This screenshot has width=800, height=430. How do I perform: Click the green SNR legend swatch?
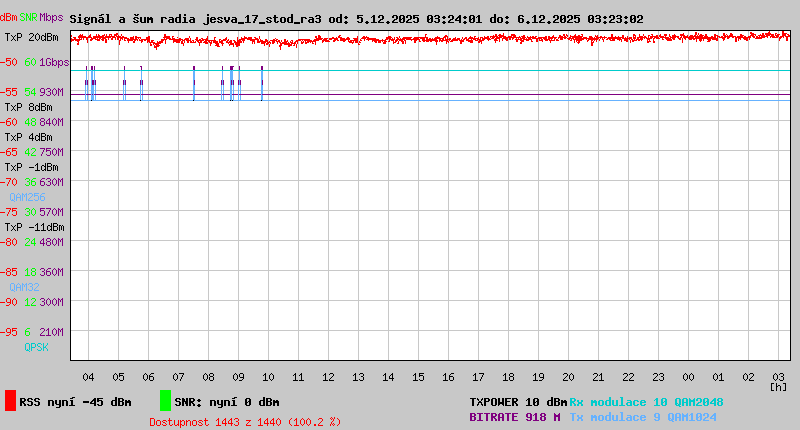click(165, 401)
